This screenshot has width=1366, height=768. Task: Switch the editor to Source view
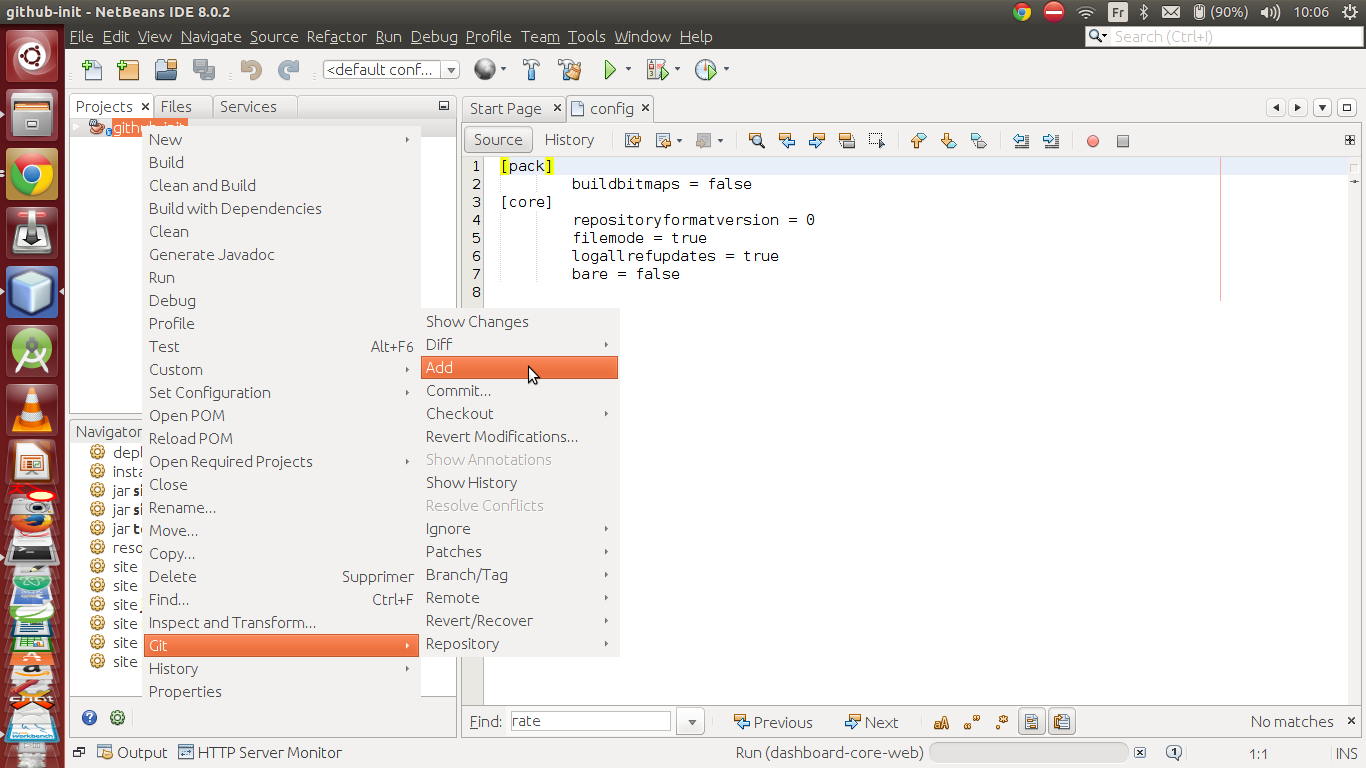coord(498,140)
